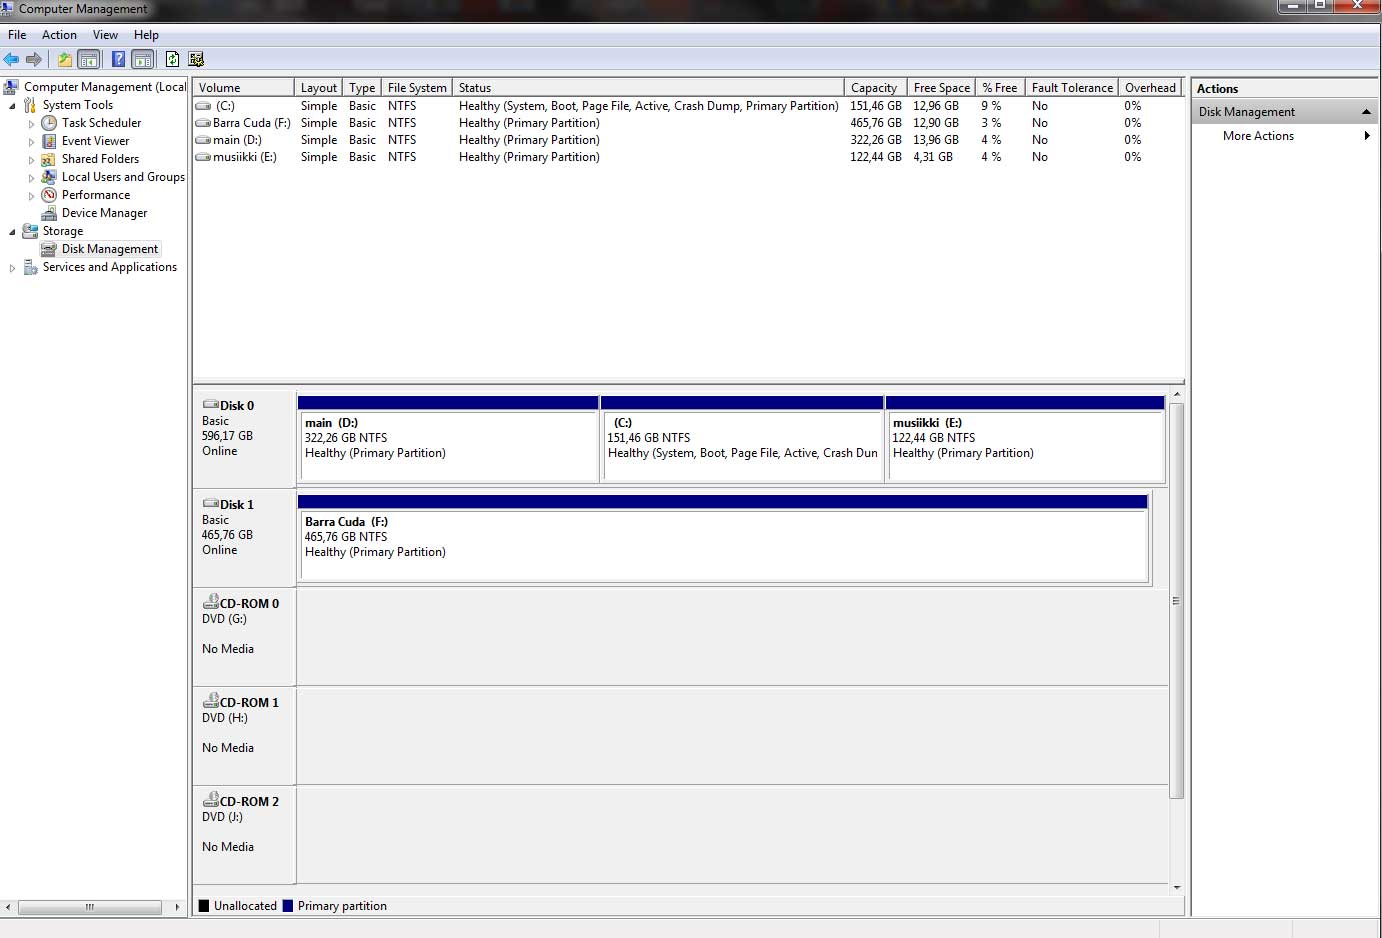Select the Event Viewer icon in tree
Screen dimensions: 1382x938
click(x=49, y=141)
